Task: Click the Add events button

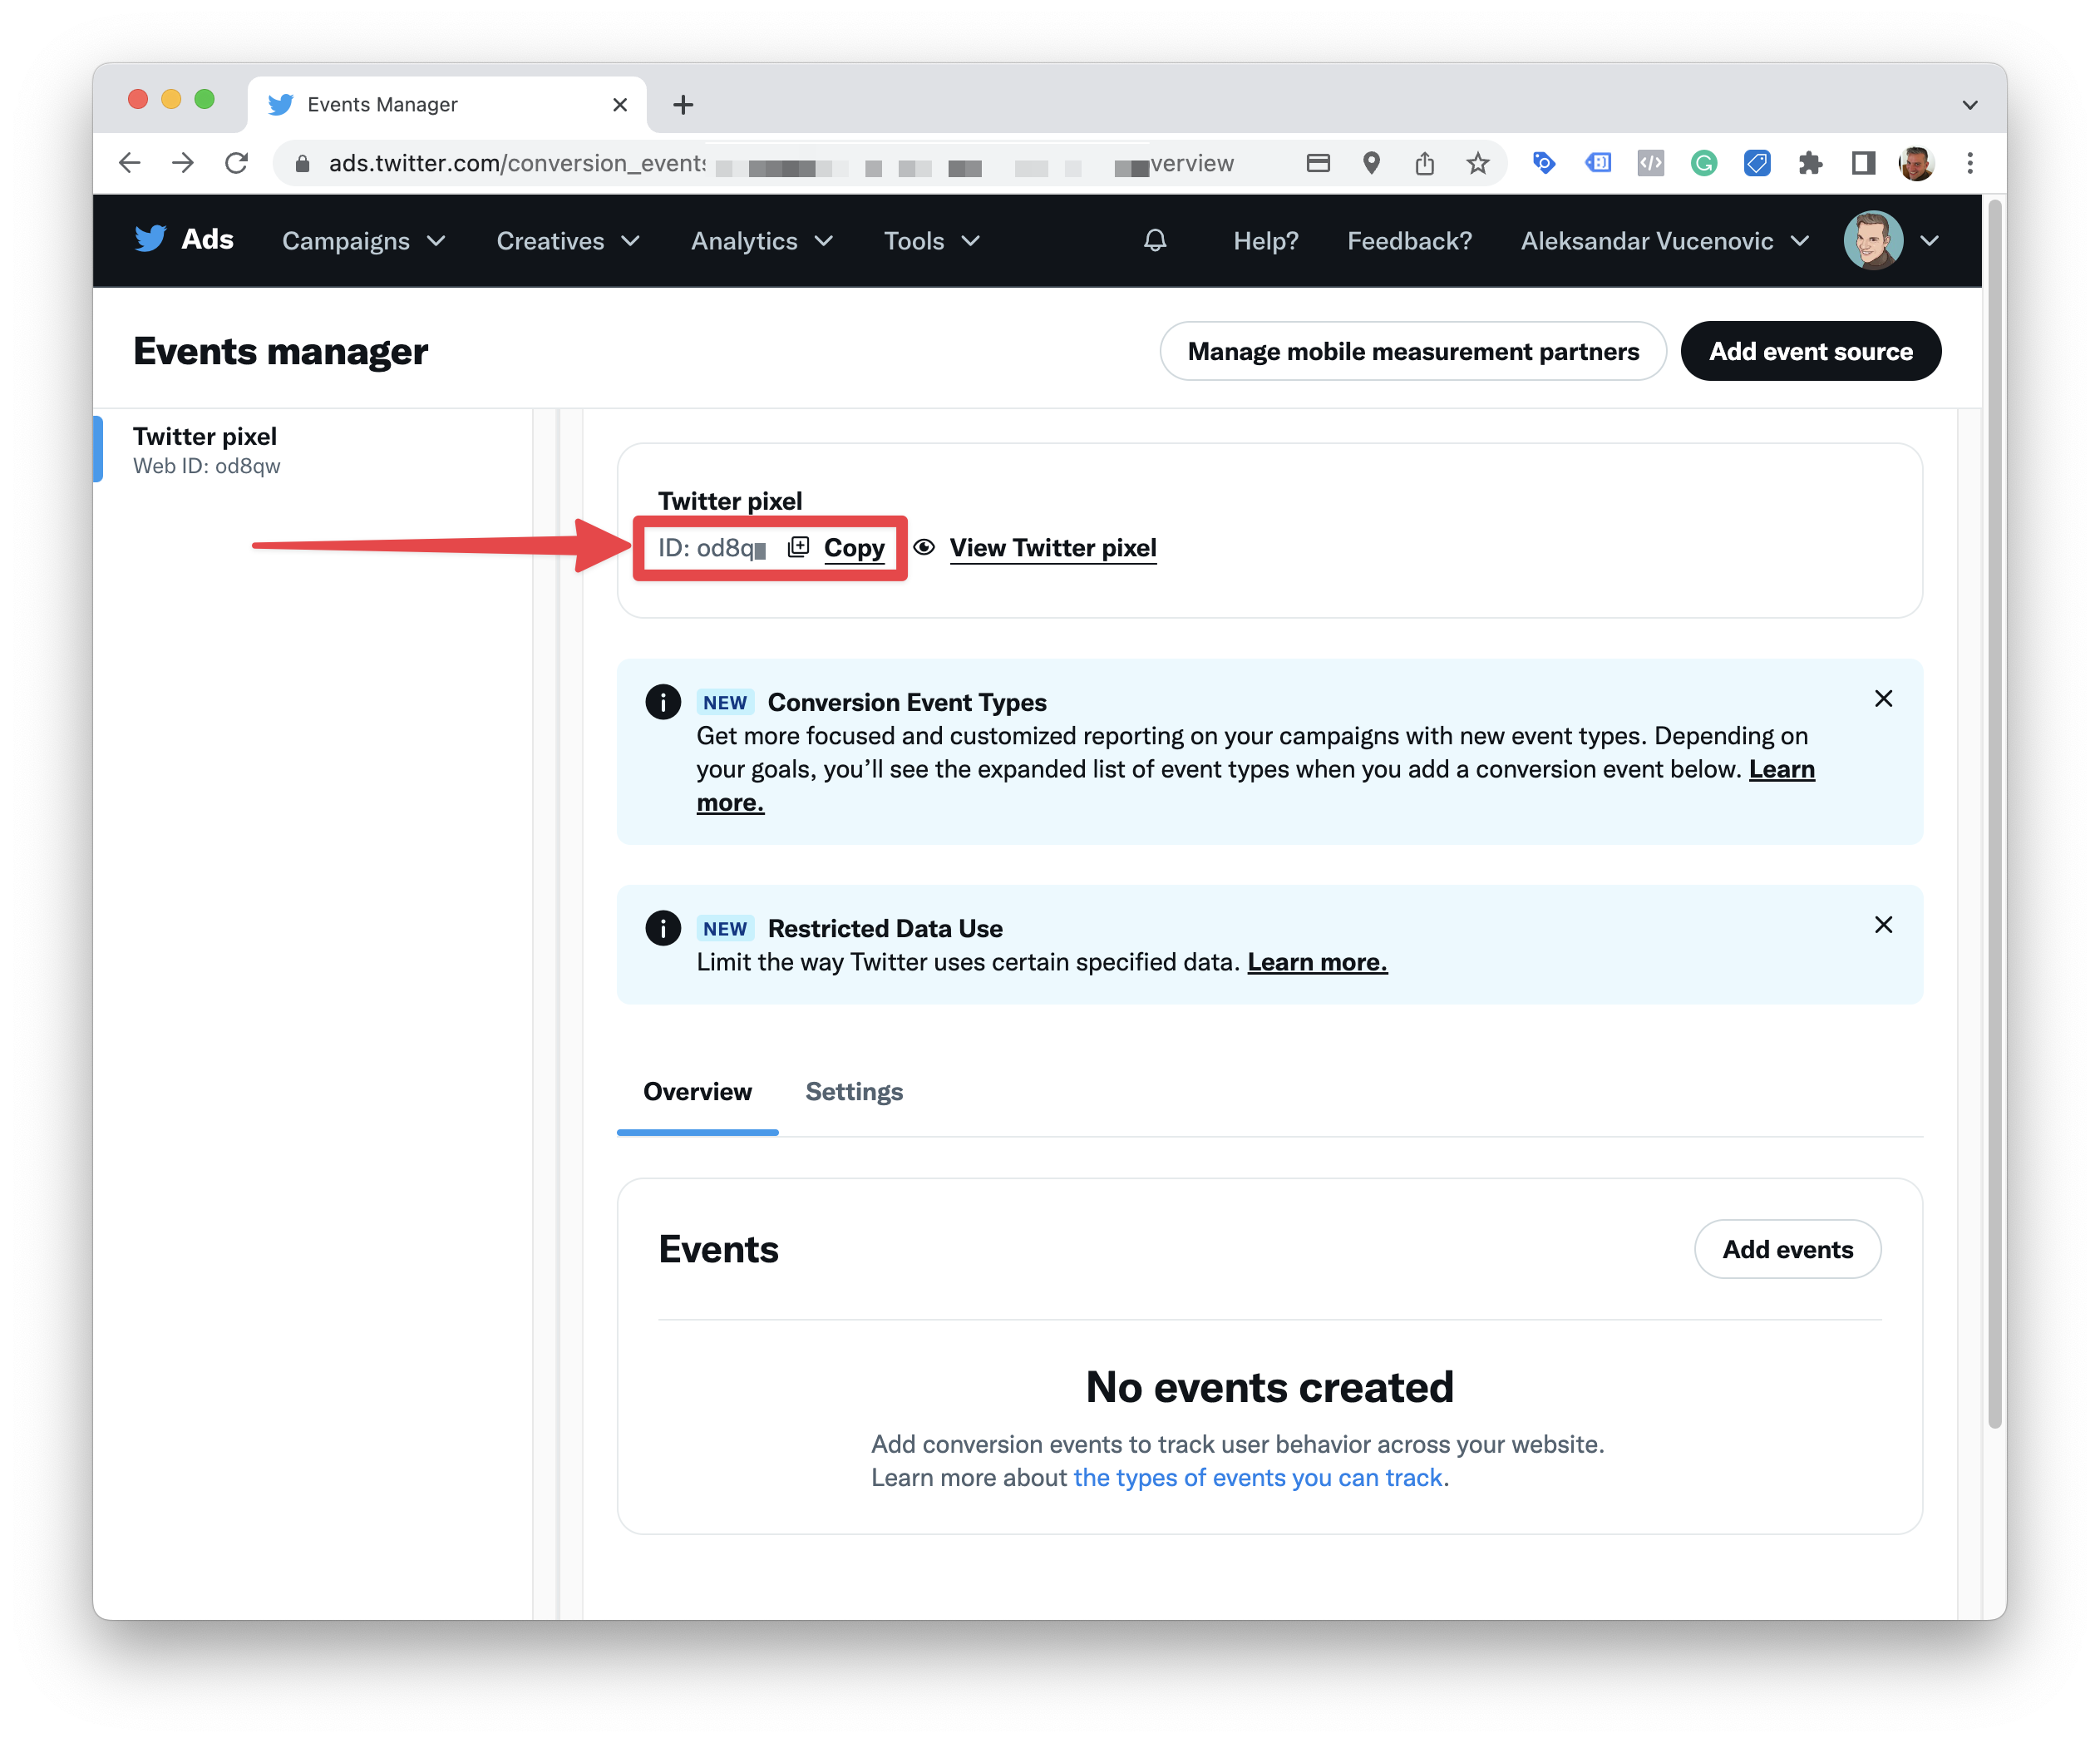Action: tap(1788, 1249)
